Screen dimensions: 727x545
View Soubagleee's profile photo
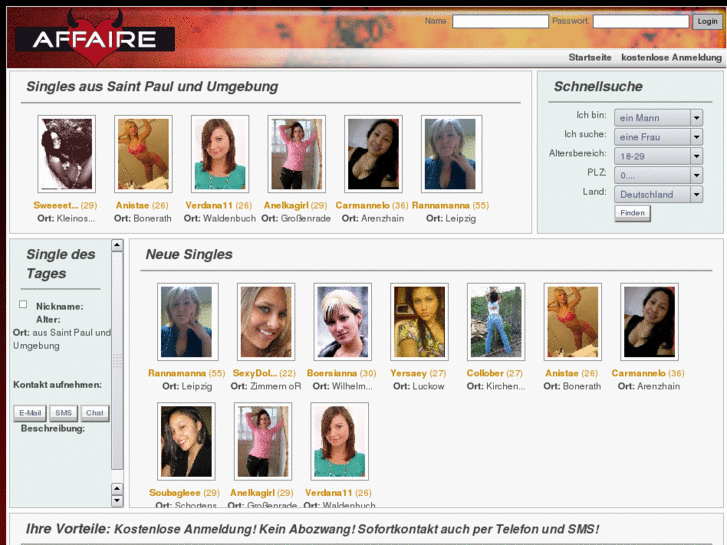pyautogui.click(x=186, y=441)
